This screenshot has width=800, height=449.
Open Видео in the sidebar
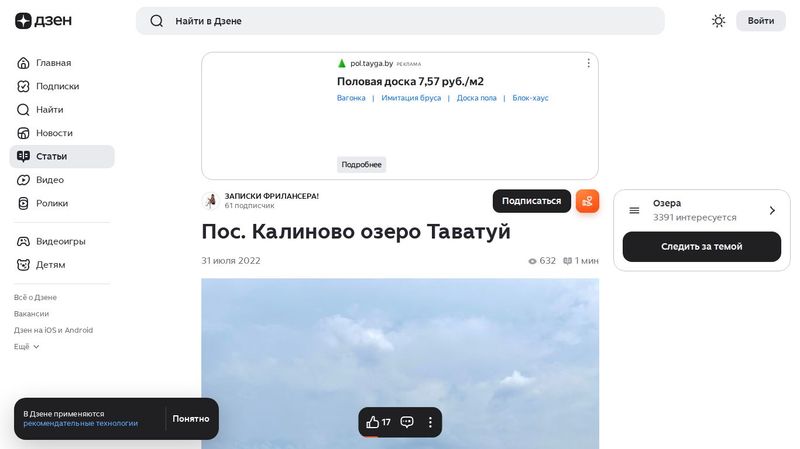50,180
